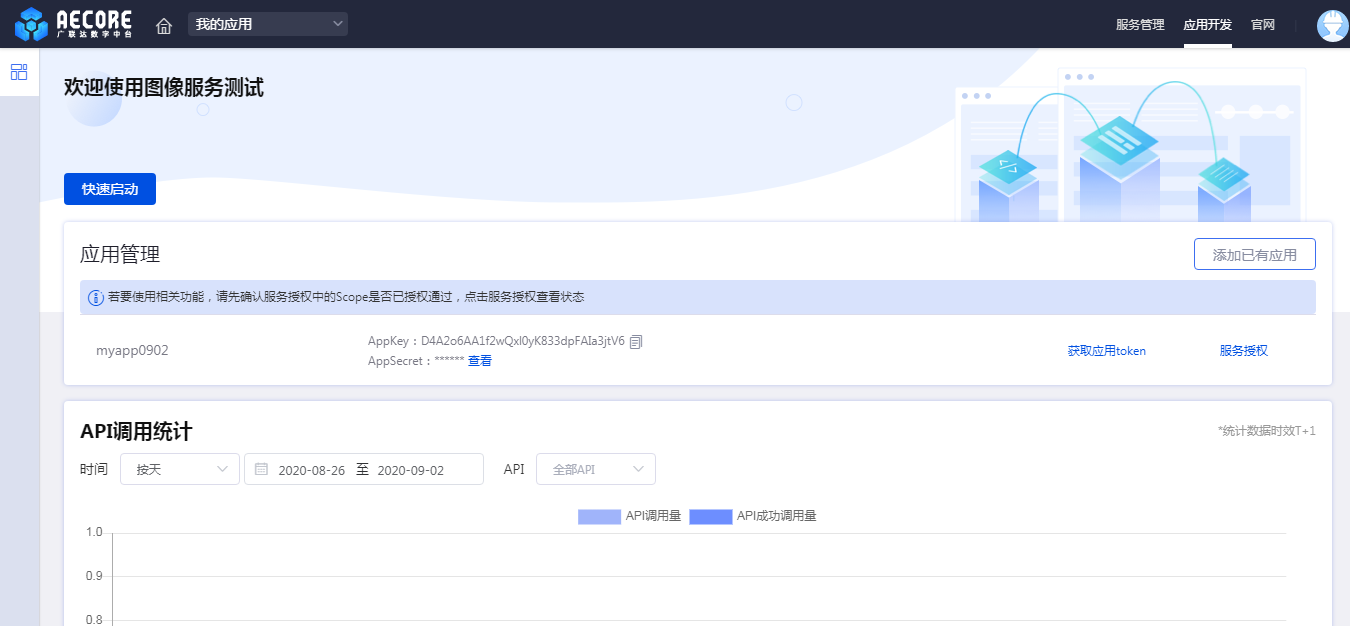
Task: Expand the 全部API filter dropdown
Action: (x=596, y=469)
